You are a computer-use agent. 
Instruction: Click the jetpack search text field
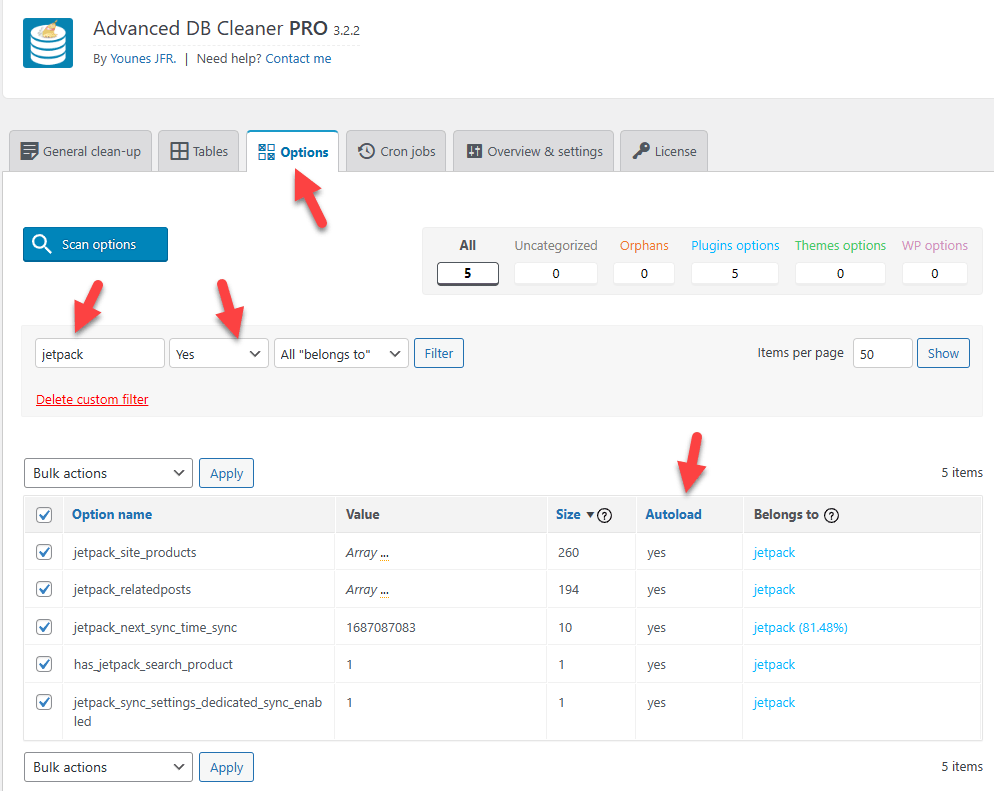pos(100,354)
